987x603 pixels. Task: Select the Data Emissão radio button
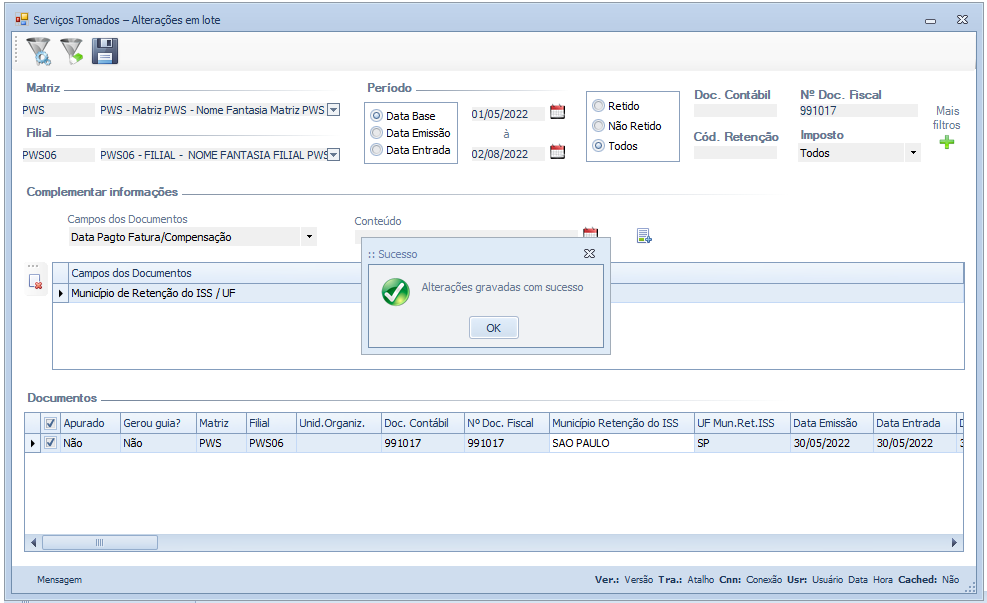pyautogui.click(x=377, y=133)
